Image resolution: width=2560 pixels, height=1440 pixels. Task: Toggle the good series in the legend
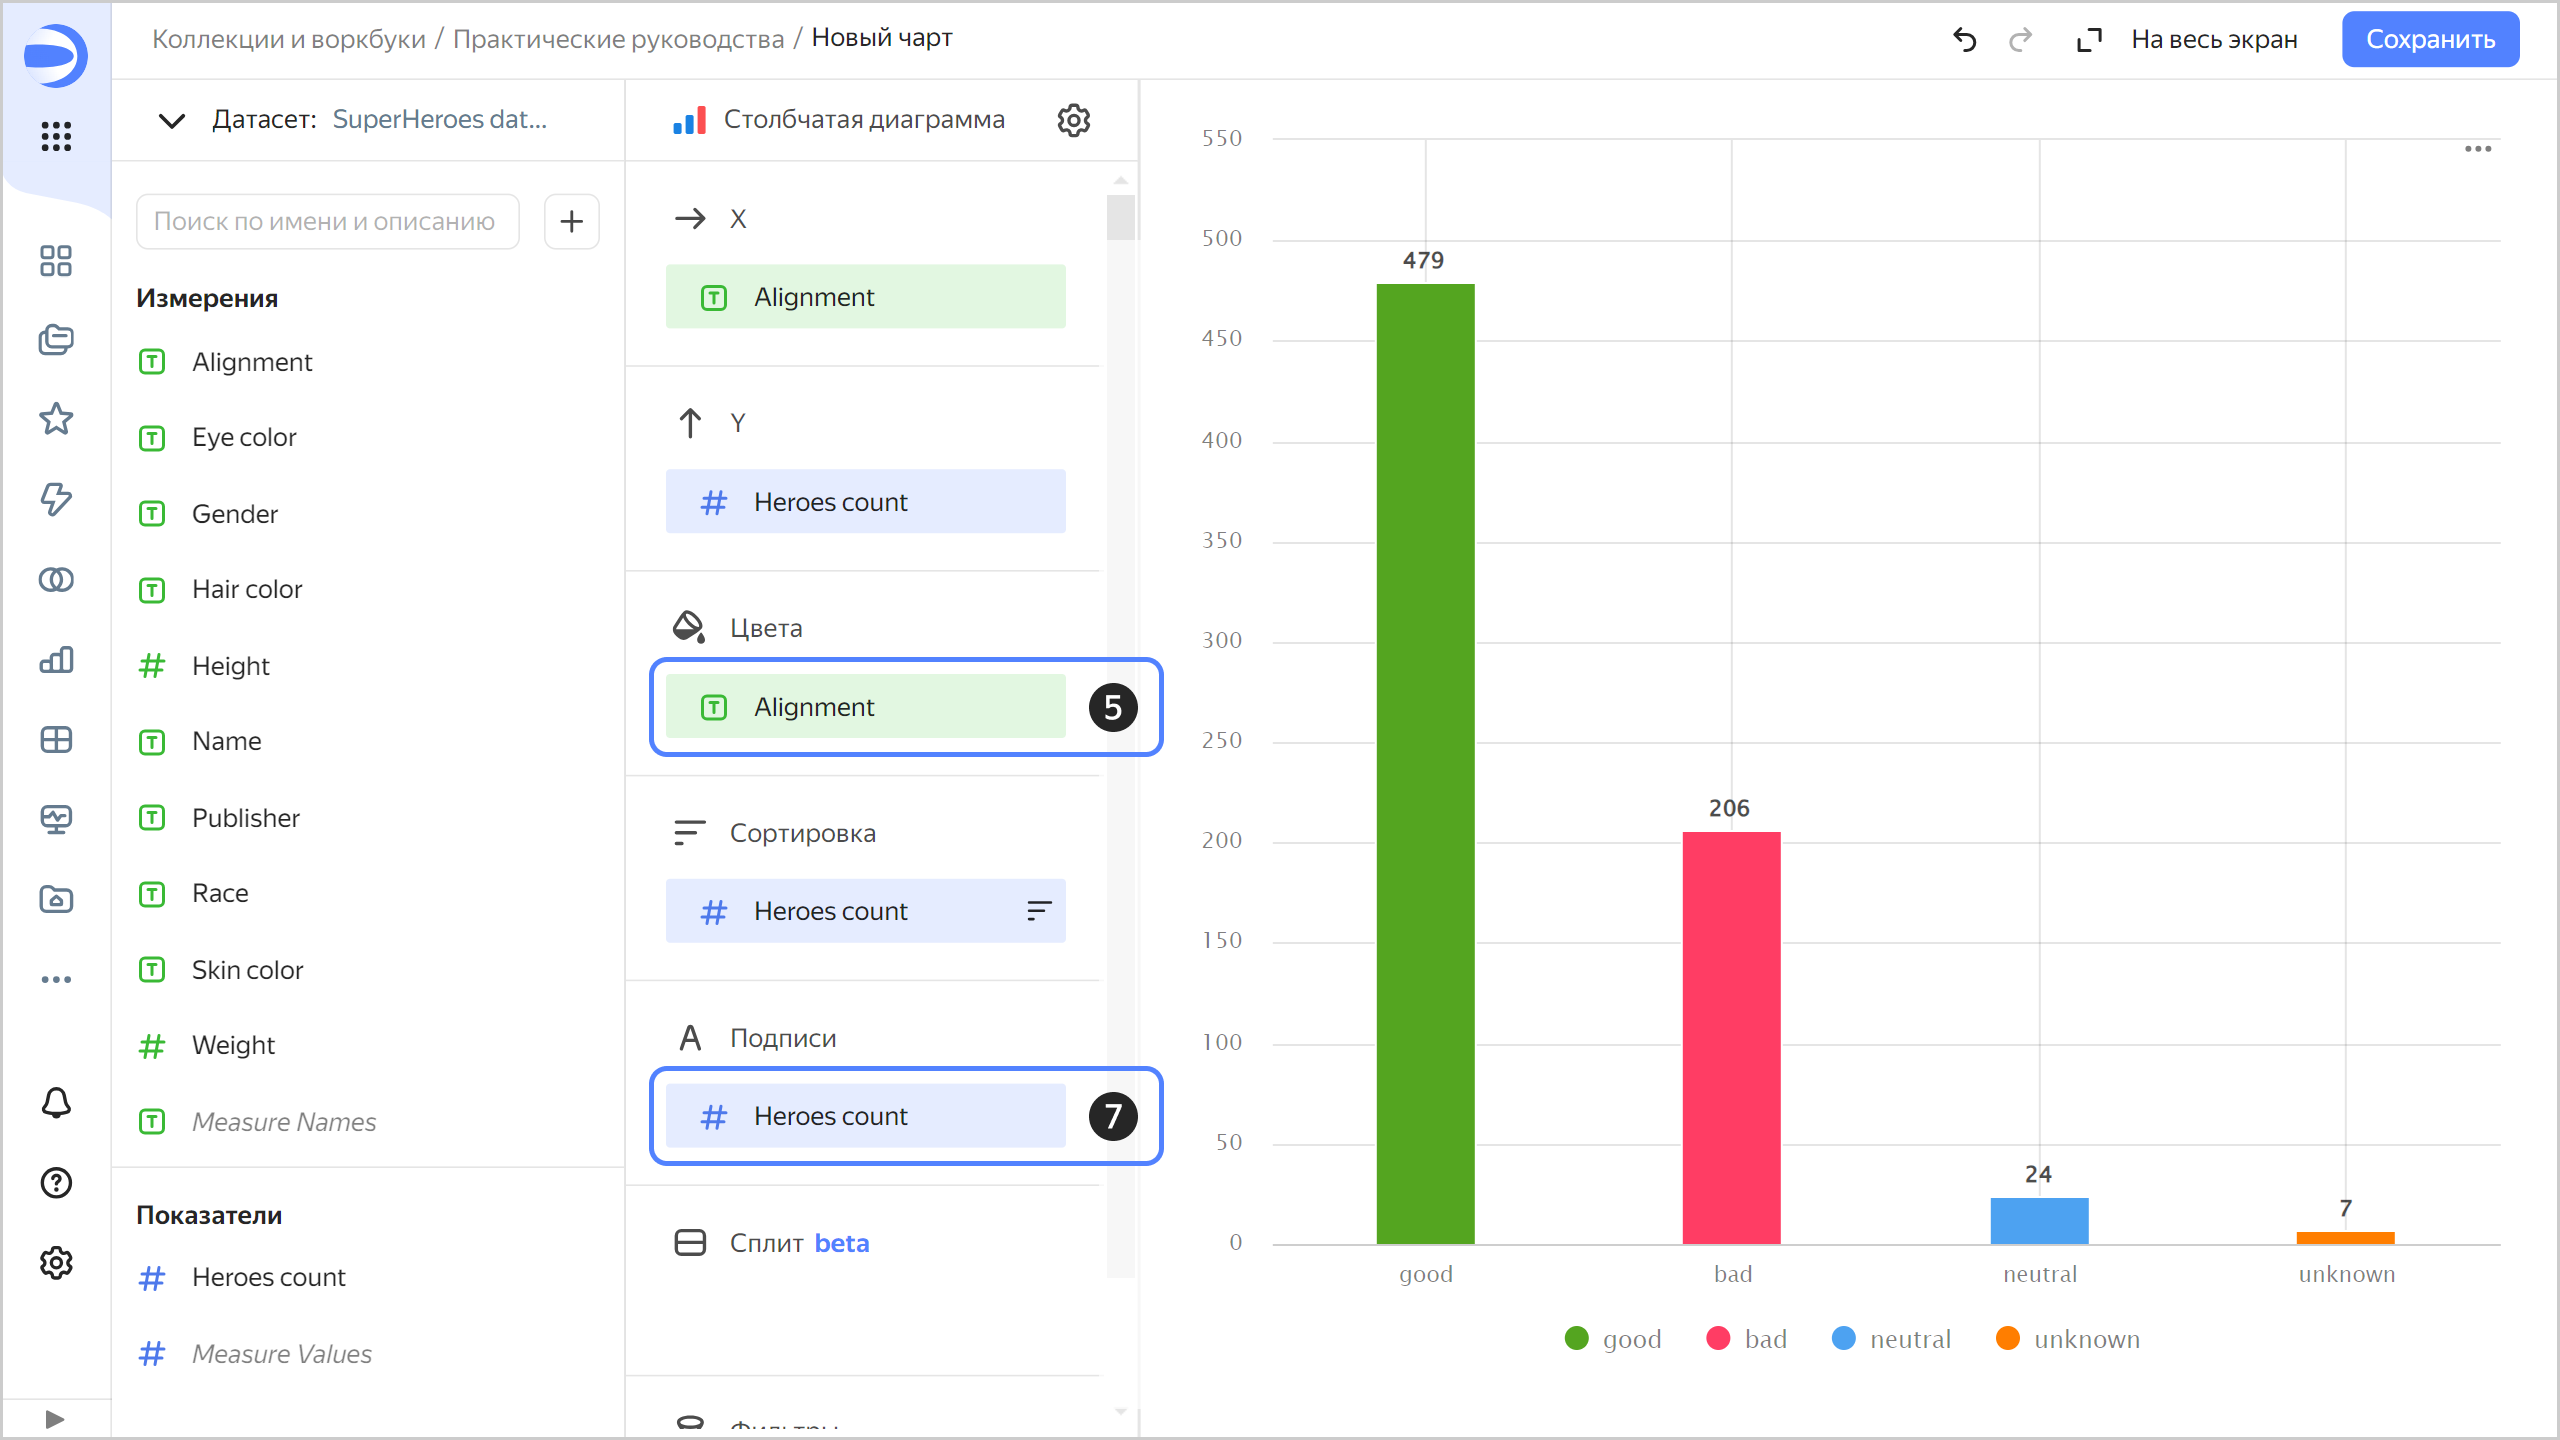click(x=1613, y=1339)
